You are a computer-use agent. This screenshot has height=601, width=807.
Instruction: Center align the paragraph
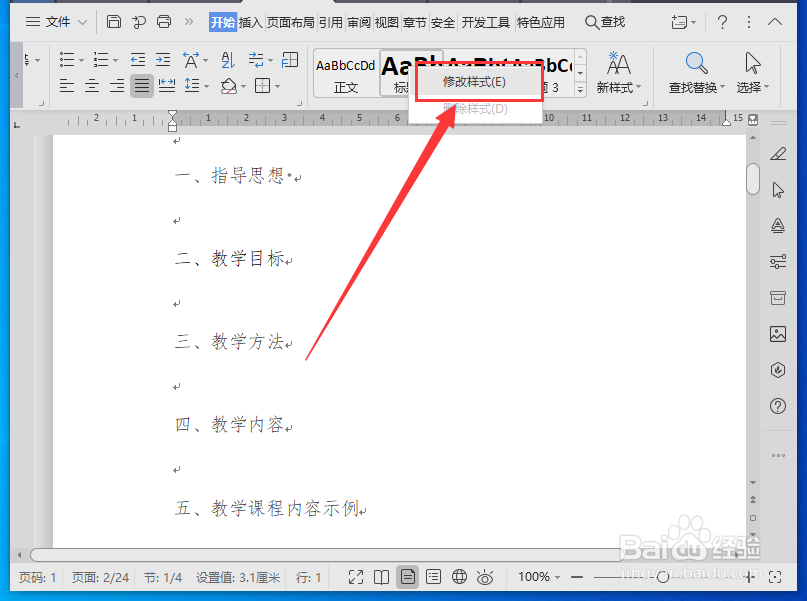click(92, 85)
